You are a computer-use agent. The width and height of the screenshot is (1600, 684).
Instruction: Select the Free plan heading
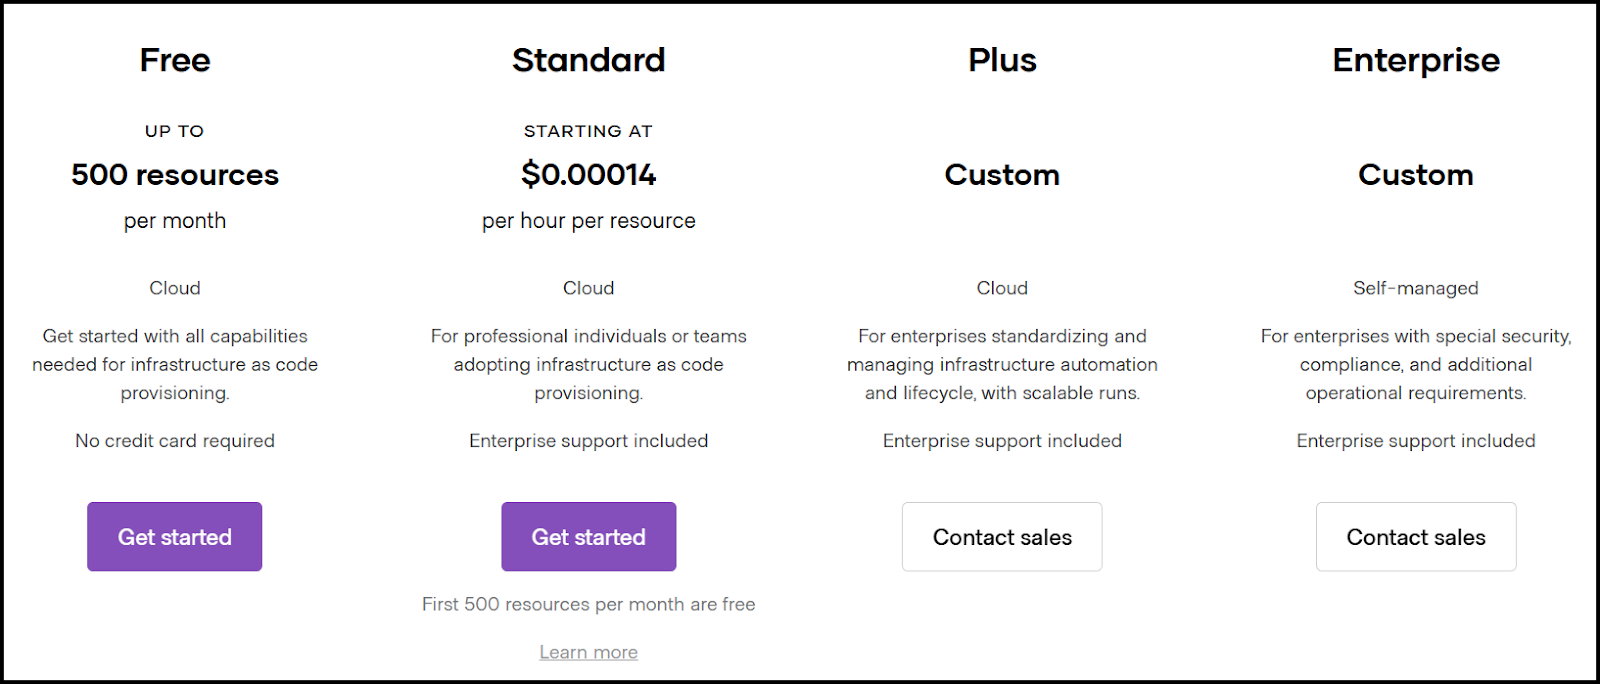pyautogui.click(x=174, y=60)
